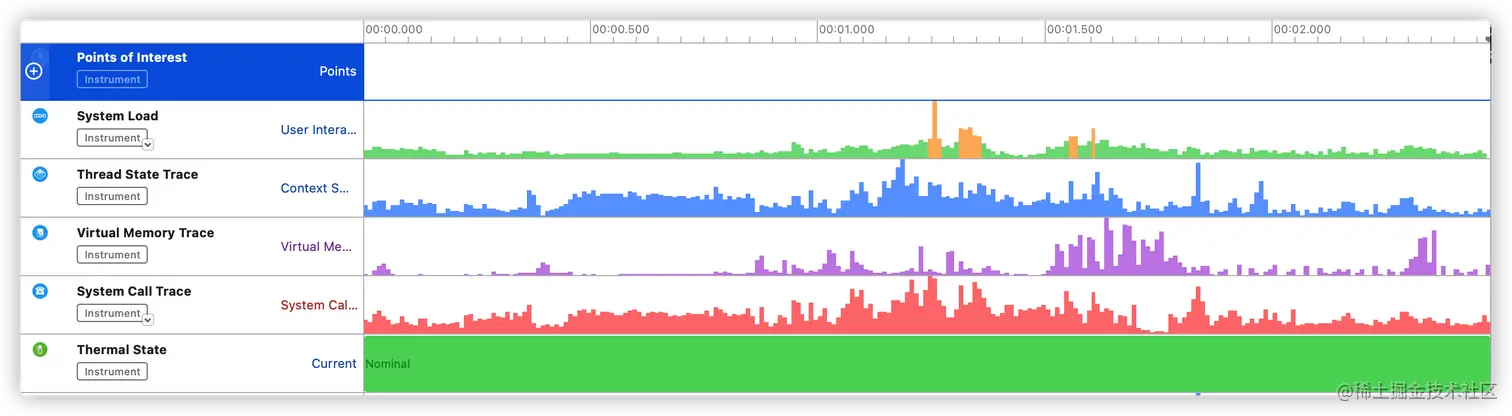Click the Current lane label for Thermal State
The width and height of the screenshot is (1512, 416).
tap(334, 363)
